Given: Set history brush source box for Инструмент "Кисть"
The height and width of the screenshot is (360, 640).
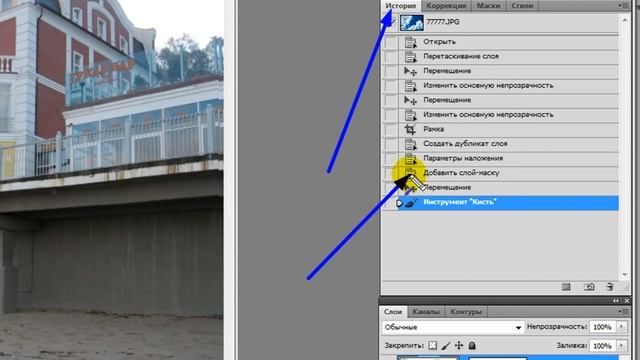Looking at the screenshot, I should coord(391,202).
